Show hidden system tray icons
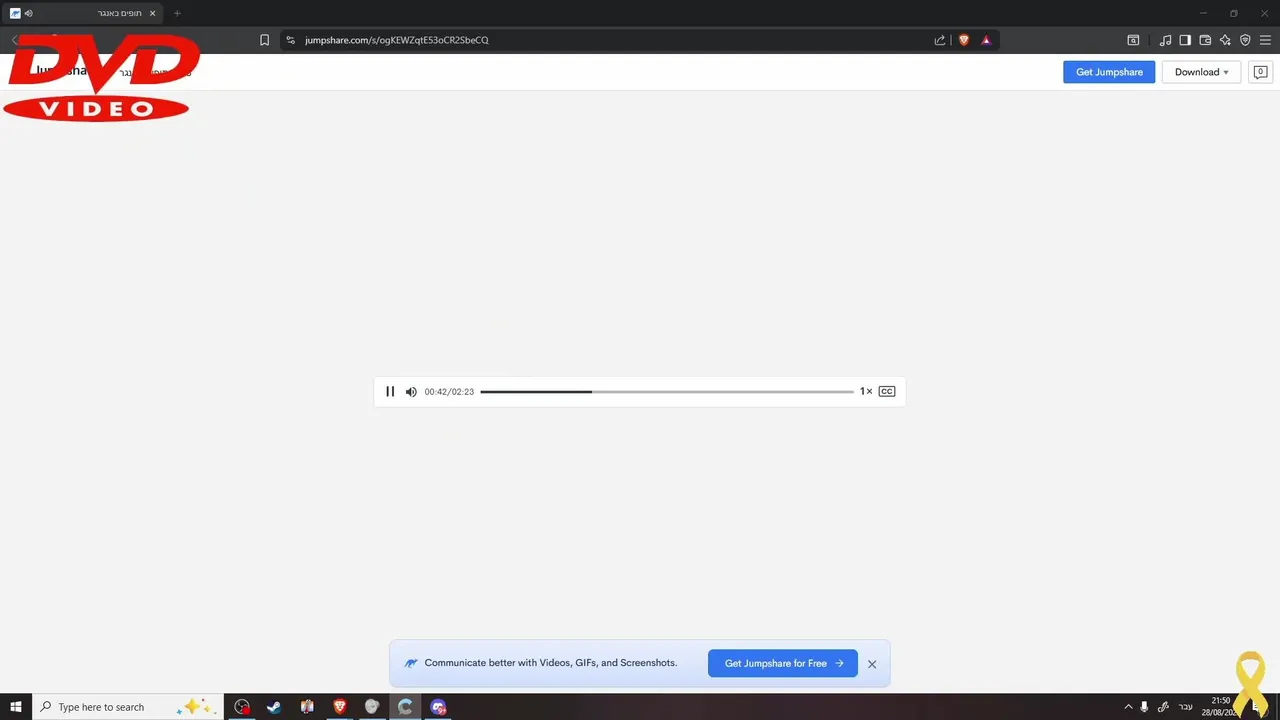This screenshot has width=1280, height=720. (x=1128, y=707)
